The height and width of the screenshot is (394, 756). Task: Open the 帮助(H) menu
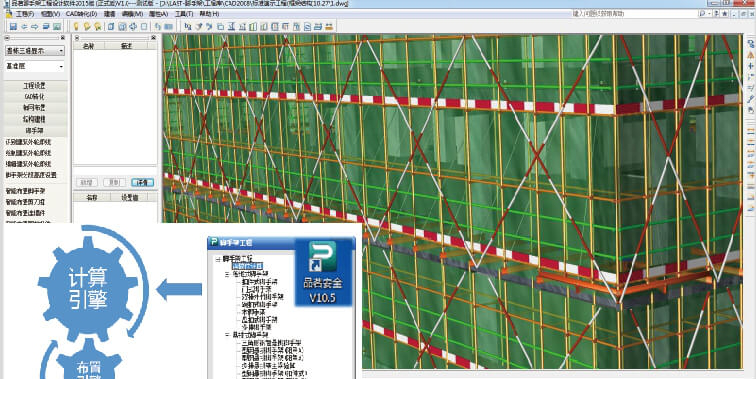(x=209, y=14)
